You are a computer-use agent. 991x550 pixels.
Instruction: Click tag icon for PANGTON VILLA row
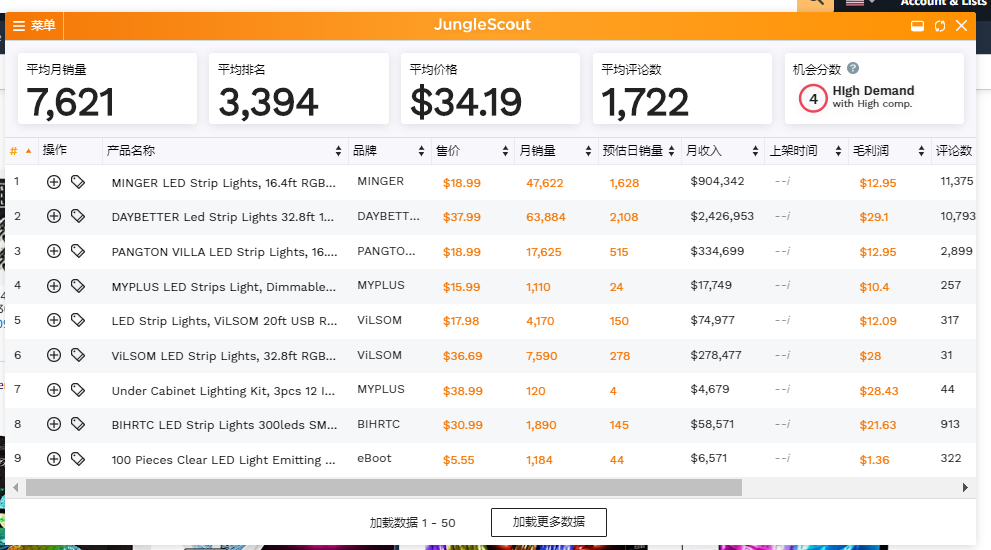78,251
